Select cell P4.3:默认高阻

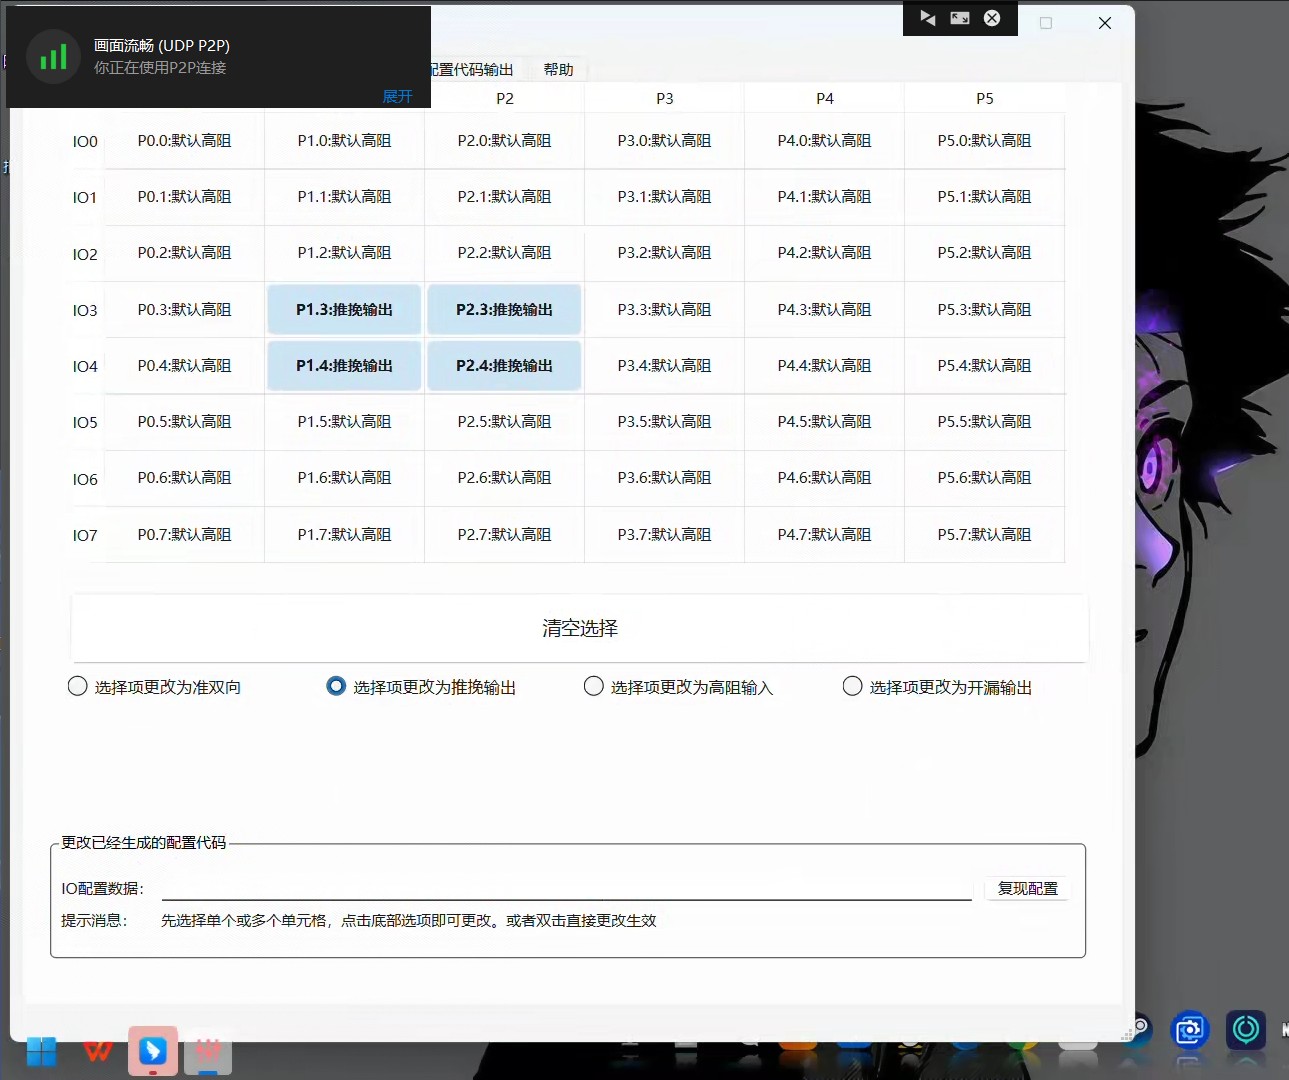824,310
